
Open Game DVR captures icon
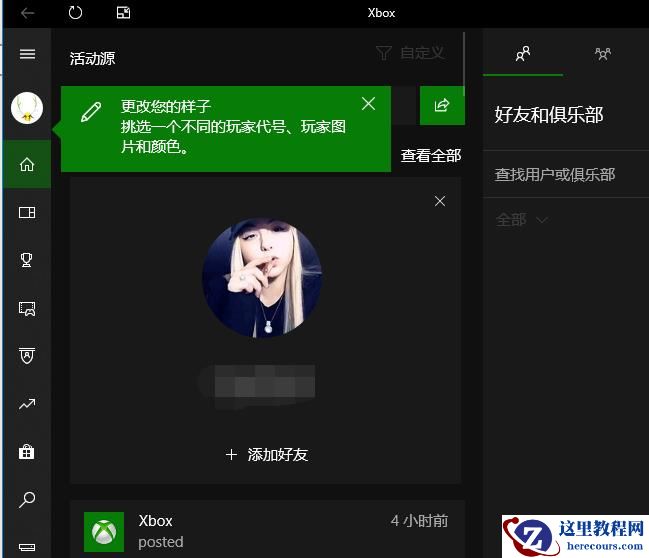coord(27,308)
